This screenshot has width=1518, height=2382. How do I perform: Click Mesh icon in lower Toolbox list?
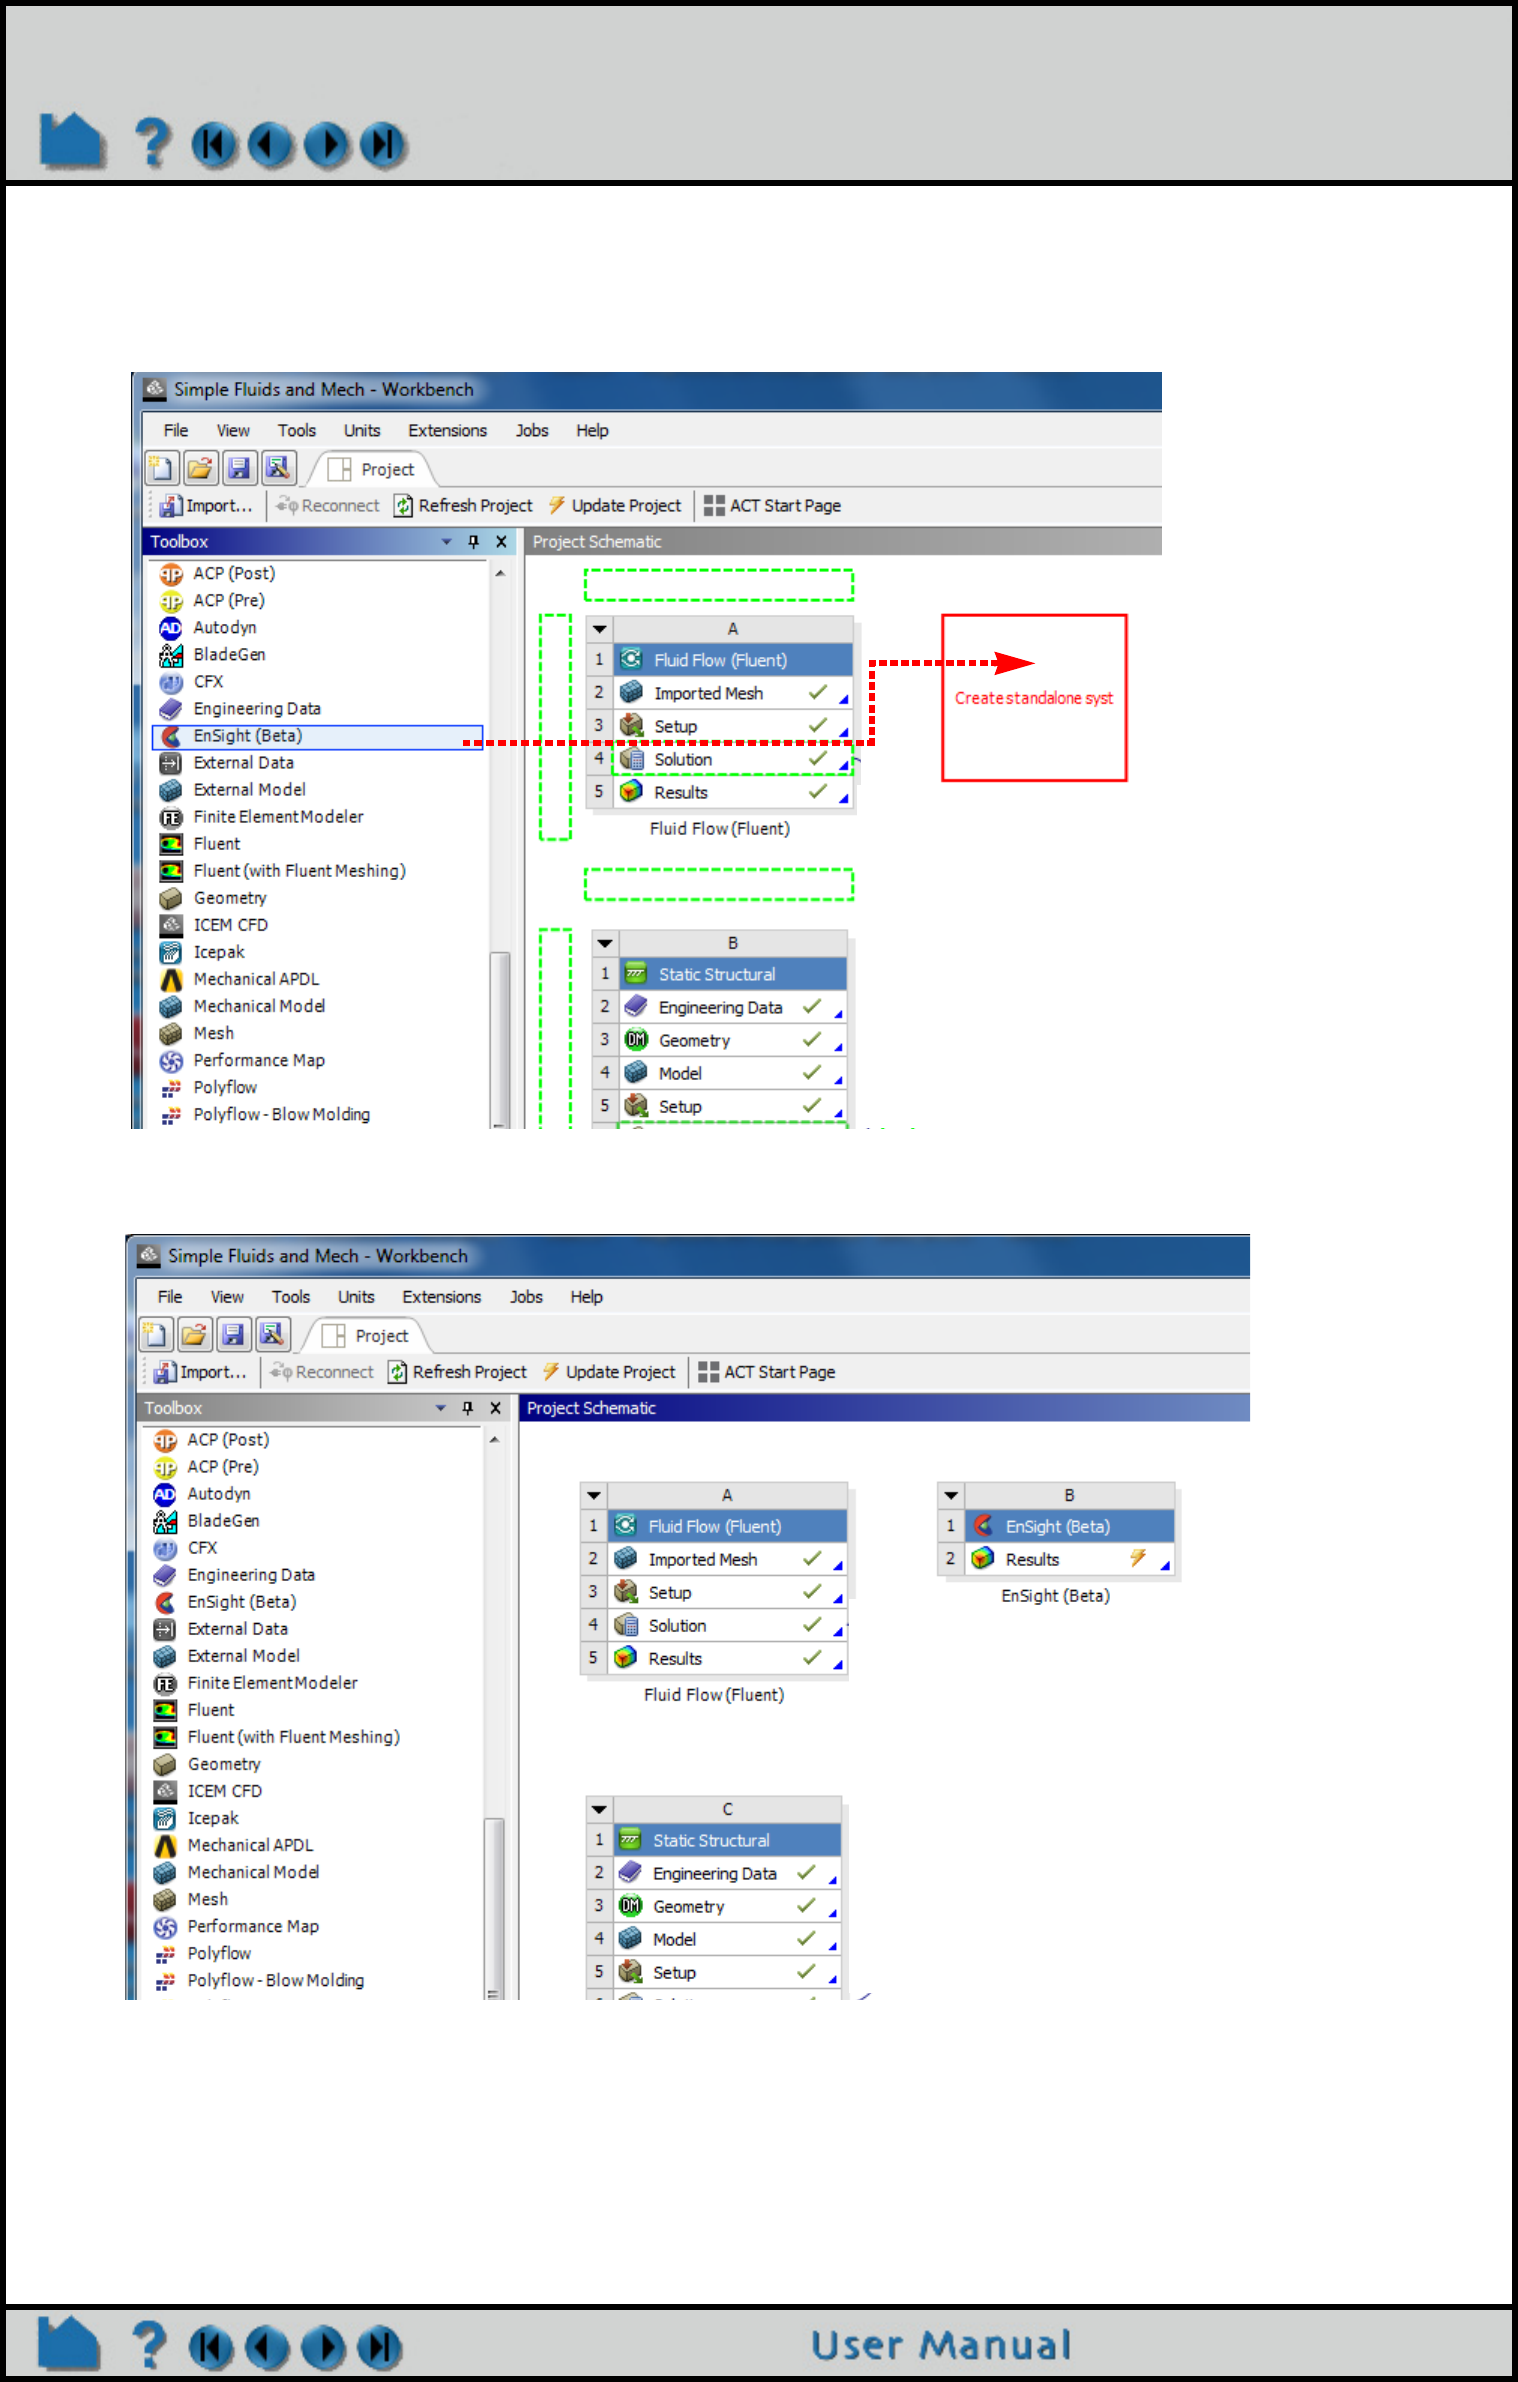point(165,1899)
